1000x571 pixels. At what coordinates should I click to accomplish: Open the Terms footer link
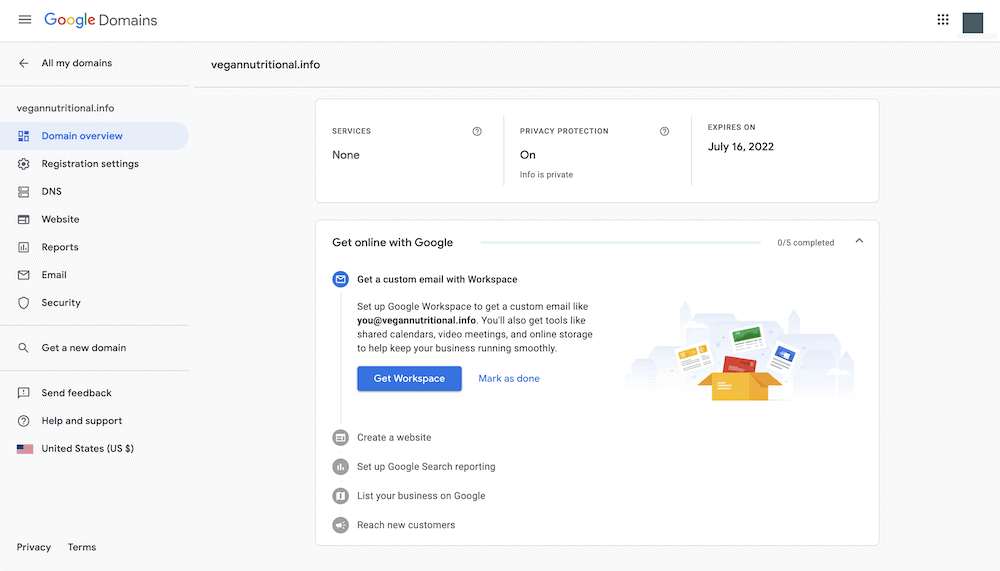pos(82,547)
